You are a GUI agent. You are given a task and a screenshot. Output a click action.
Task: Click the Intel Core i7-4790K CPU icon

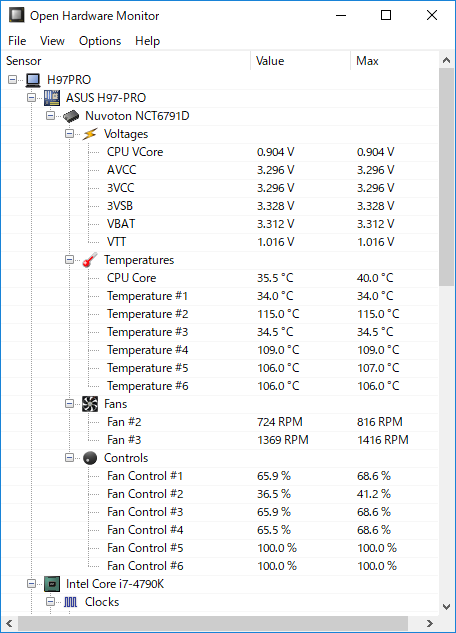click(x=52, y=584)
